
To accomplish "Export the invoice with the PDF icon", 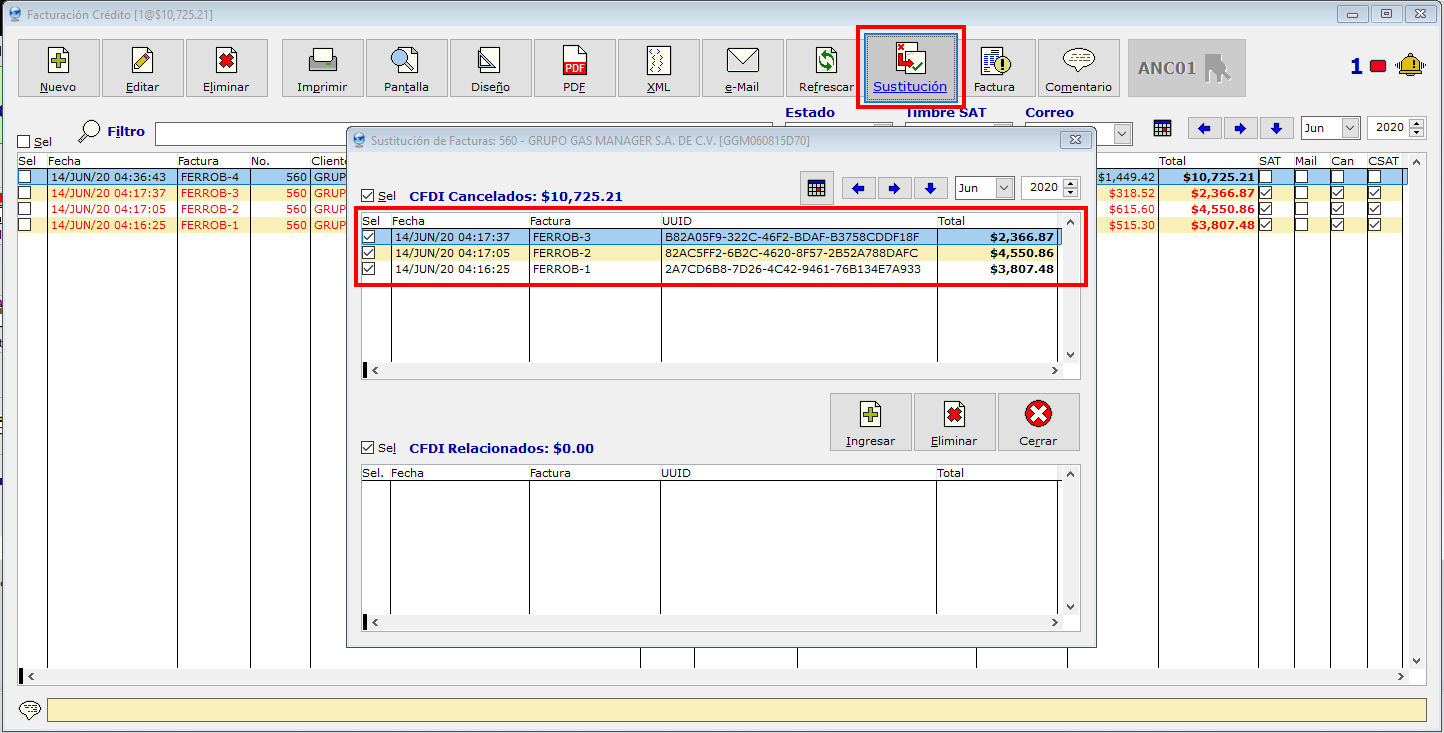I will click(575, 68).
